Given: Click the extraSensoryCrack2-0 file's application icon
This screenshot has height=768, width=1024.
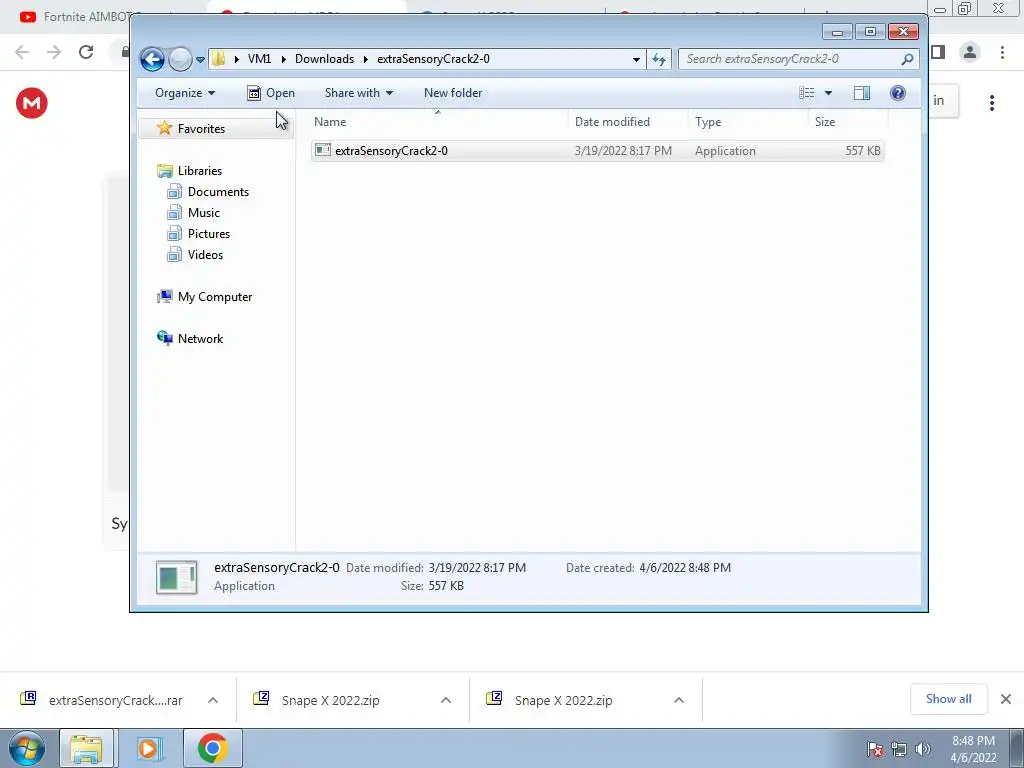Looking at the screenshot, I should coord(323,150).
